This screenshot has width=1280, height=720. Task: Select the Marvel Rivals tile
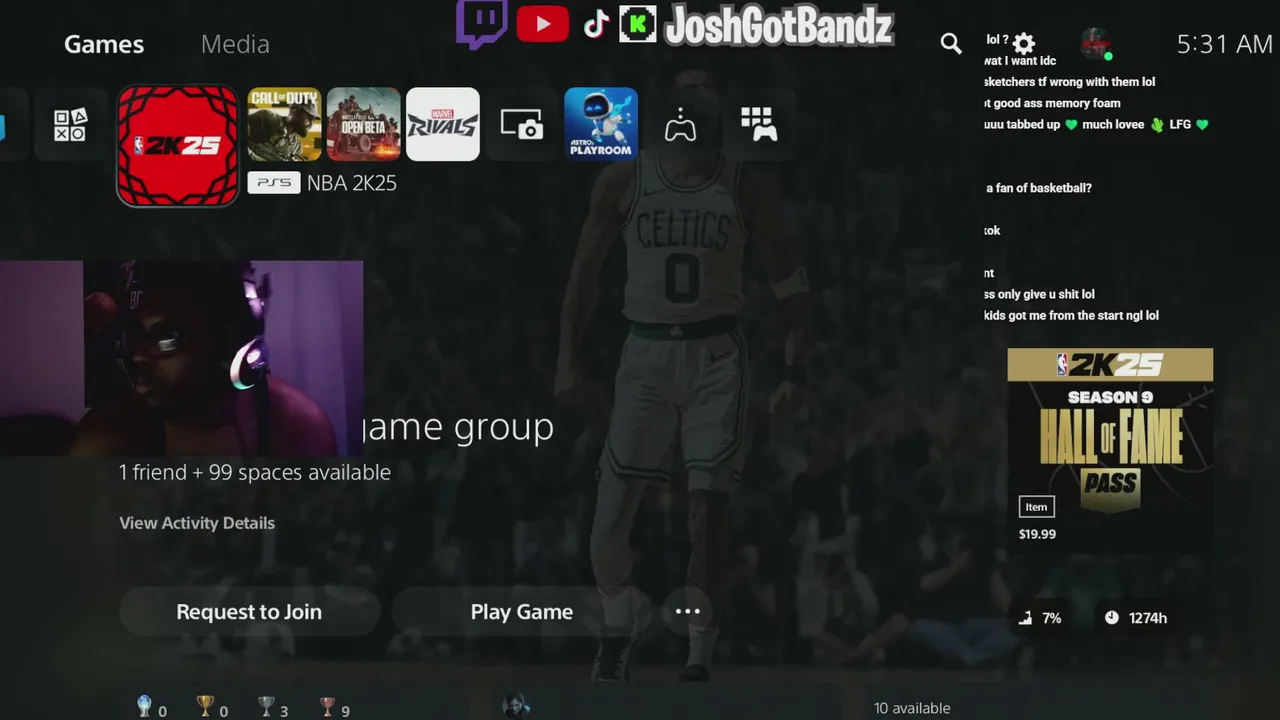click(443, 124)
